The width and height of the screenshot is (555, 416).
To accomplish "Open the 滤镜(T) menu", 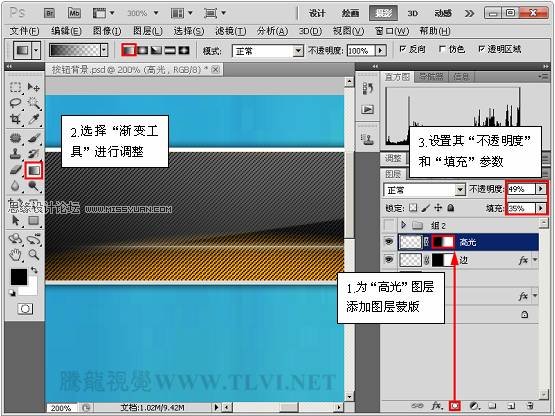I will 231,31.
